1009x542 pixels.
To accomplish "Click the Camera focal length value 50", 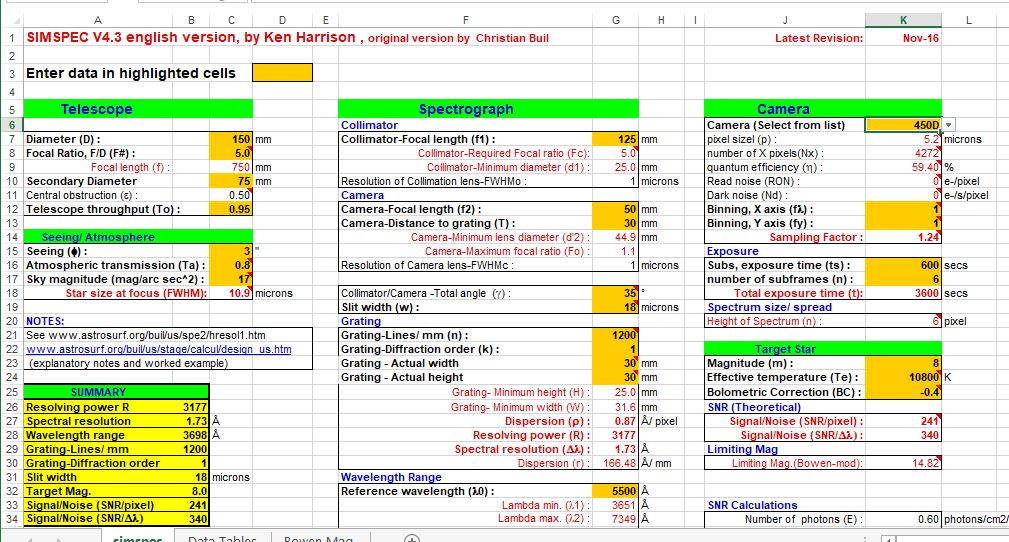I will pyautogui.click(x=615, y=209).
